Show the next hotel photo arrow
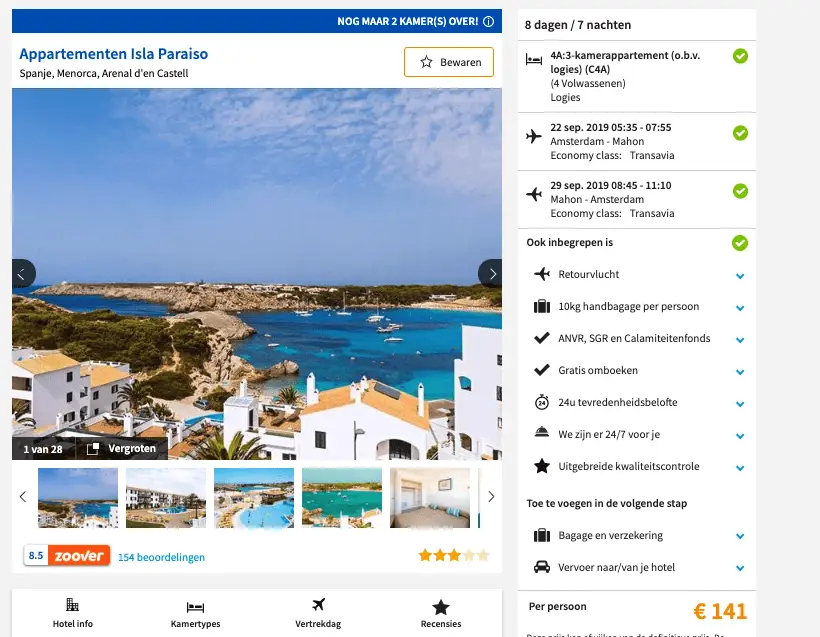Image resolution: width=820 pixels, height=637 pixels. tap(491, 274)
